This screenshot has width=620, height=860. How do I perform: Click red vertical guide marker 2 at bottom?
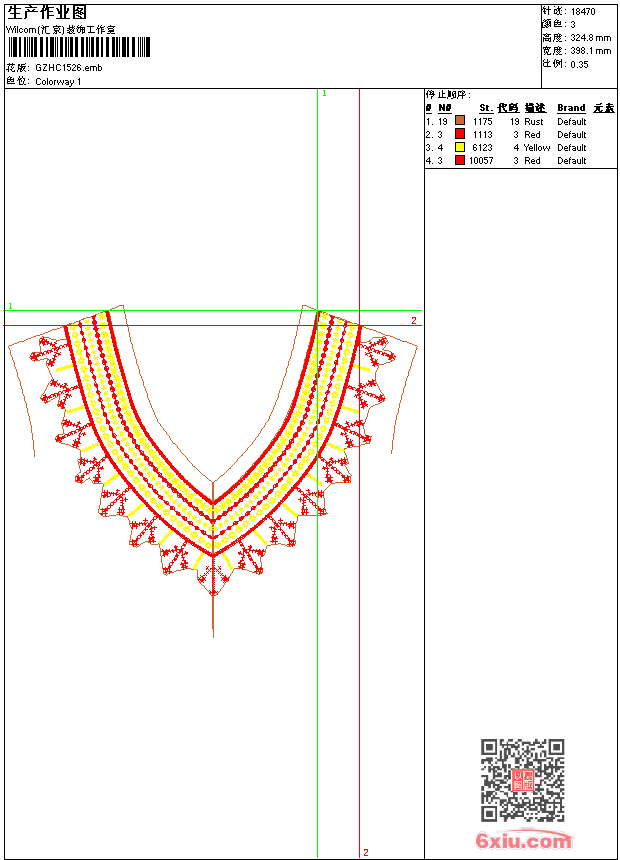click(x=366, y=852)
